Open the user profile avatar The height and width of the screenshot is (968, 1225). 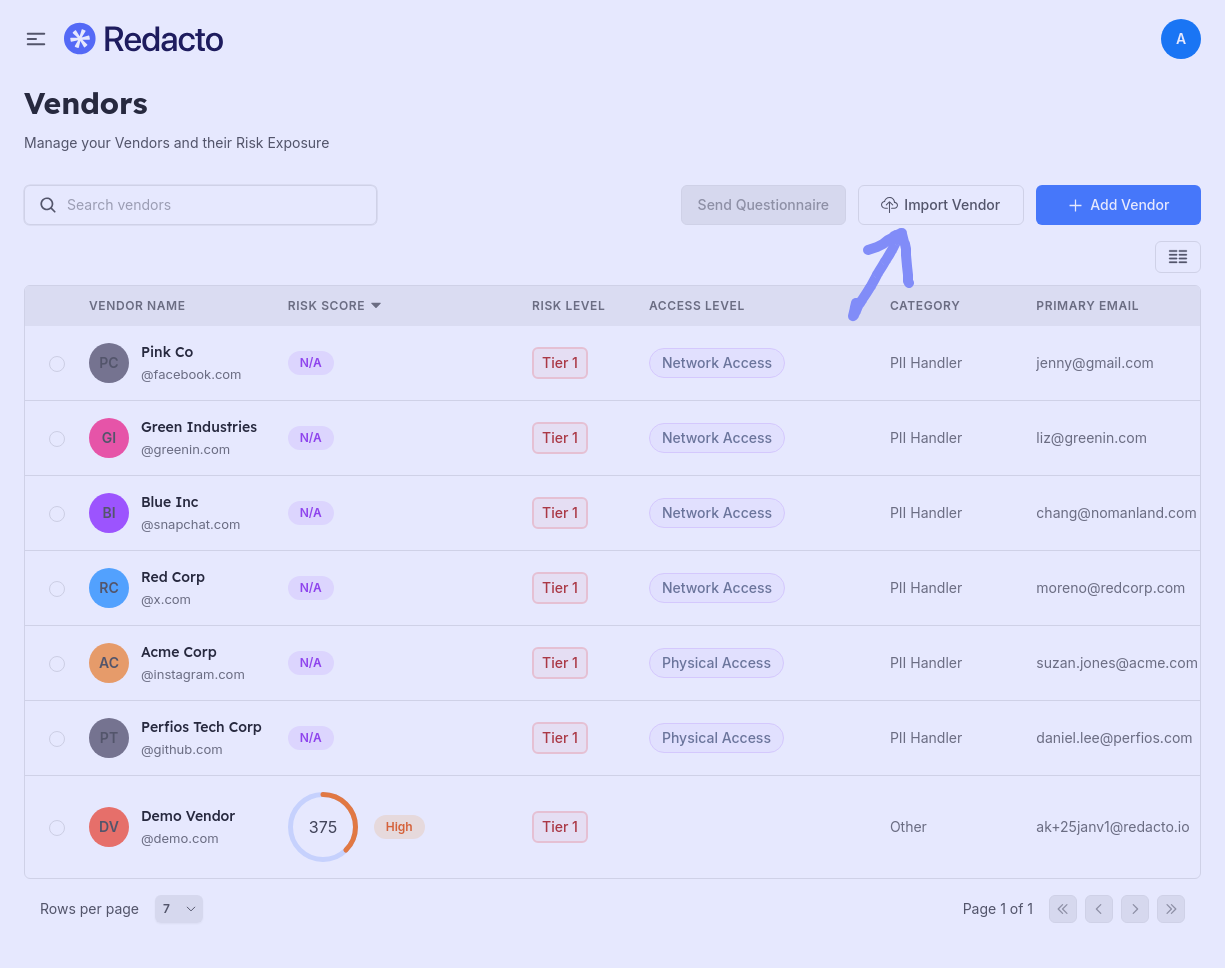pos(1180,39)
